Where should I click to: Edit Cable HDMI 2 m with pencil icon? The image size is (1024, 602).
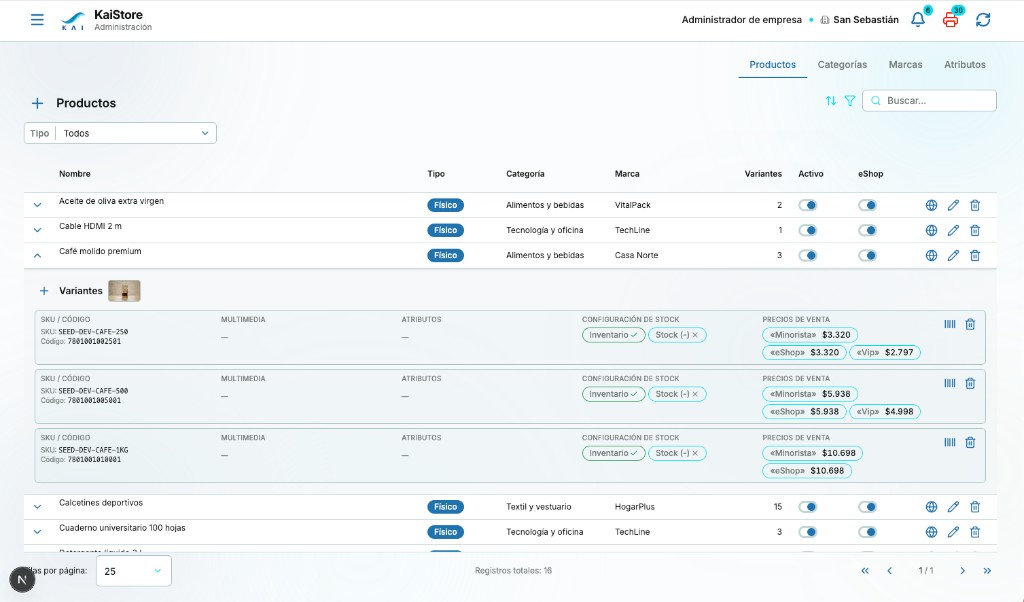[x=953, y=230]
